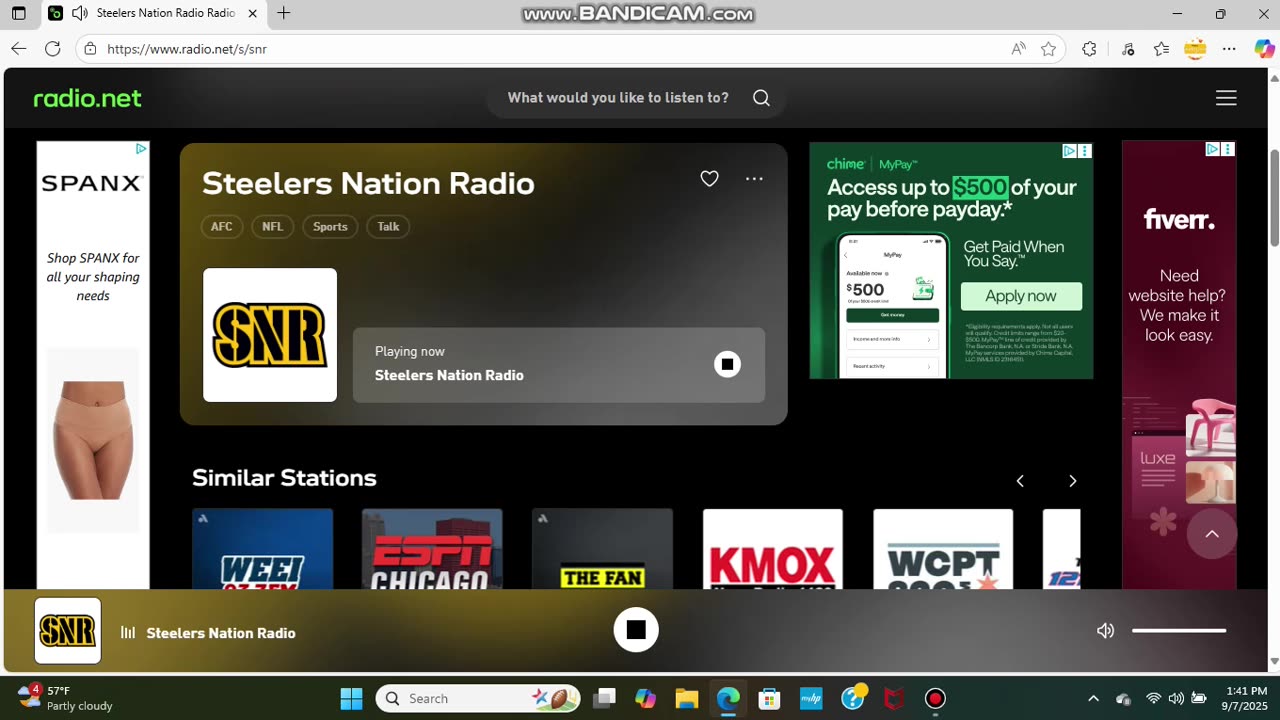The width and height of the screenshot is (1280, 720).
Task: Stop playback in bottom player bar
Action: click(636, 630)
